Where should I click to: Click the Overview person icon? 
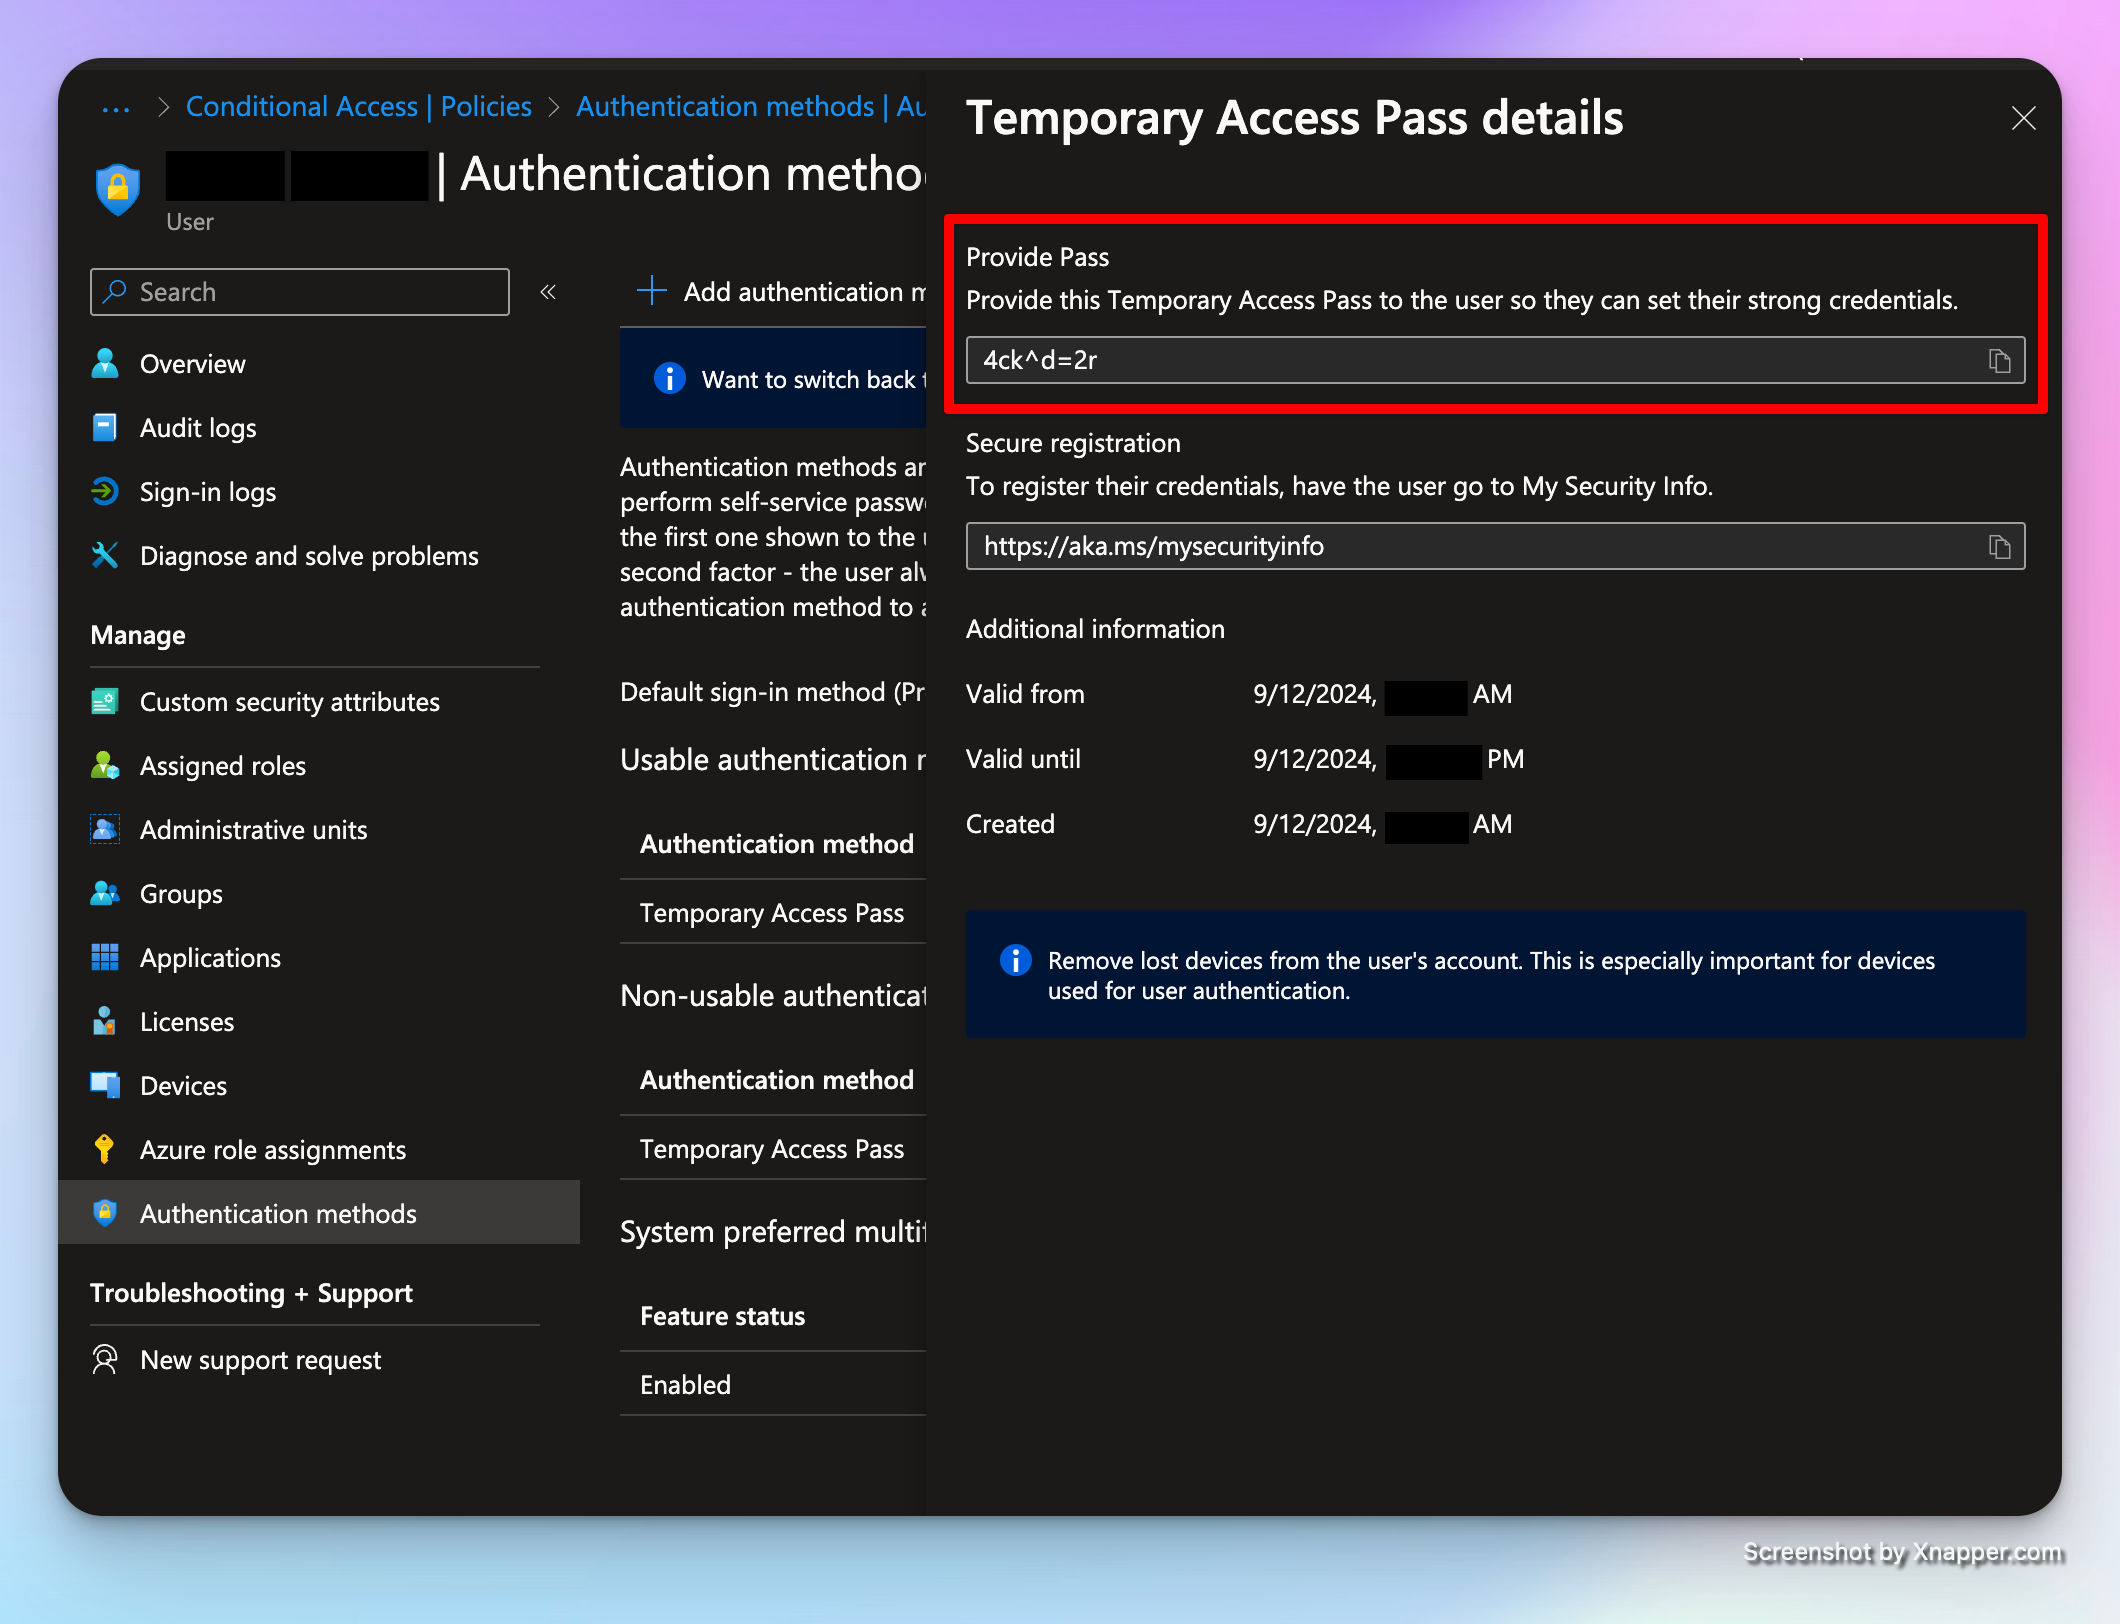[105, 364]
